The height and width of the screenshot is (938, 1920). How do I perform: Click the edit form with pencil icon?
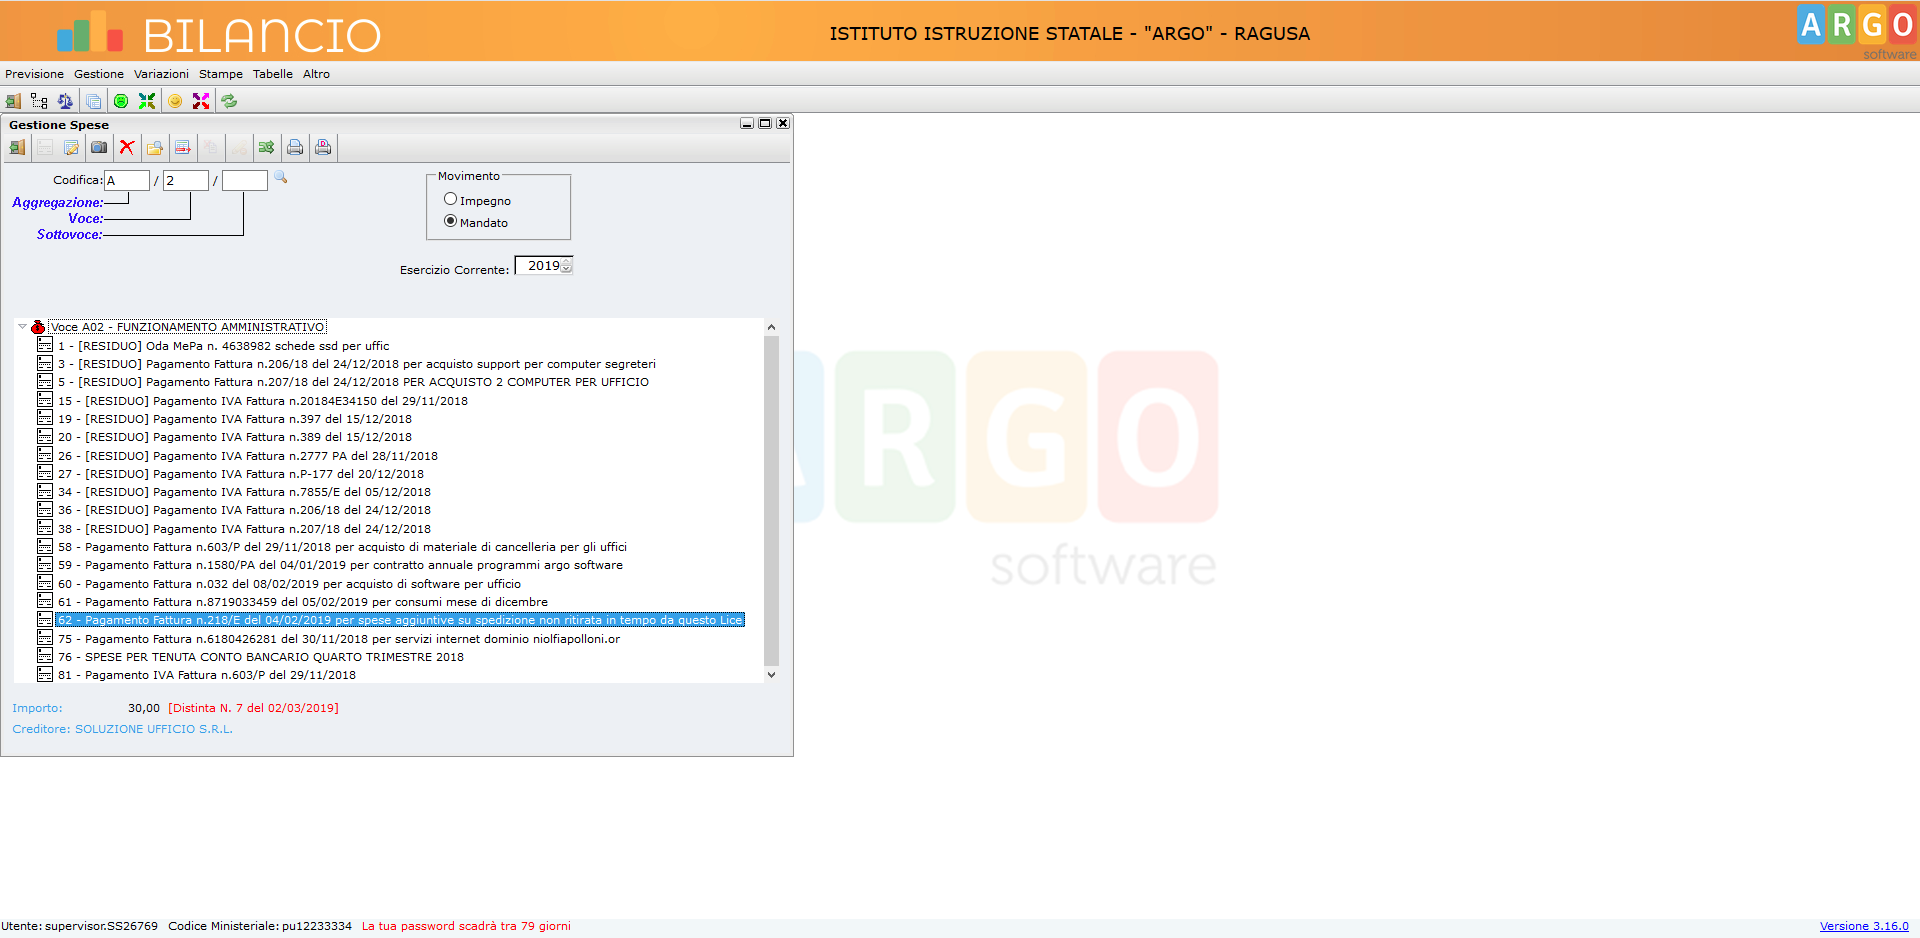[71, 148]
